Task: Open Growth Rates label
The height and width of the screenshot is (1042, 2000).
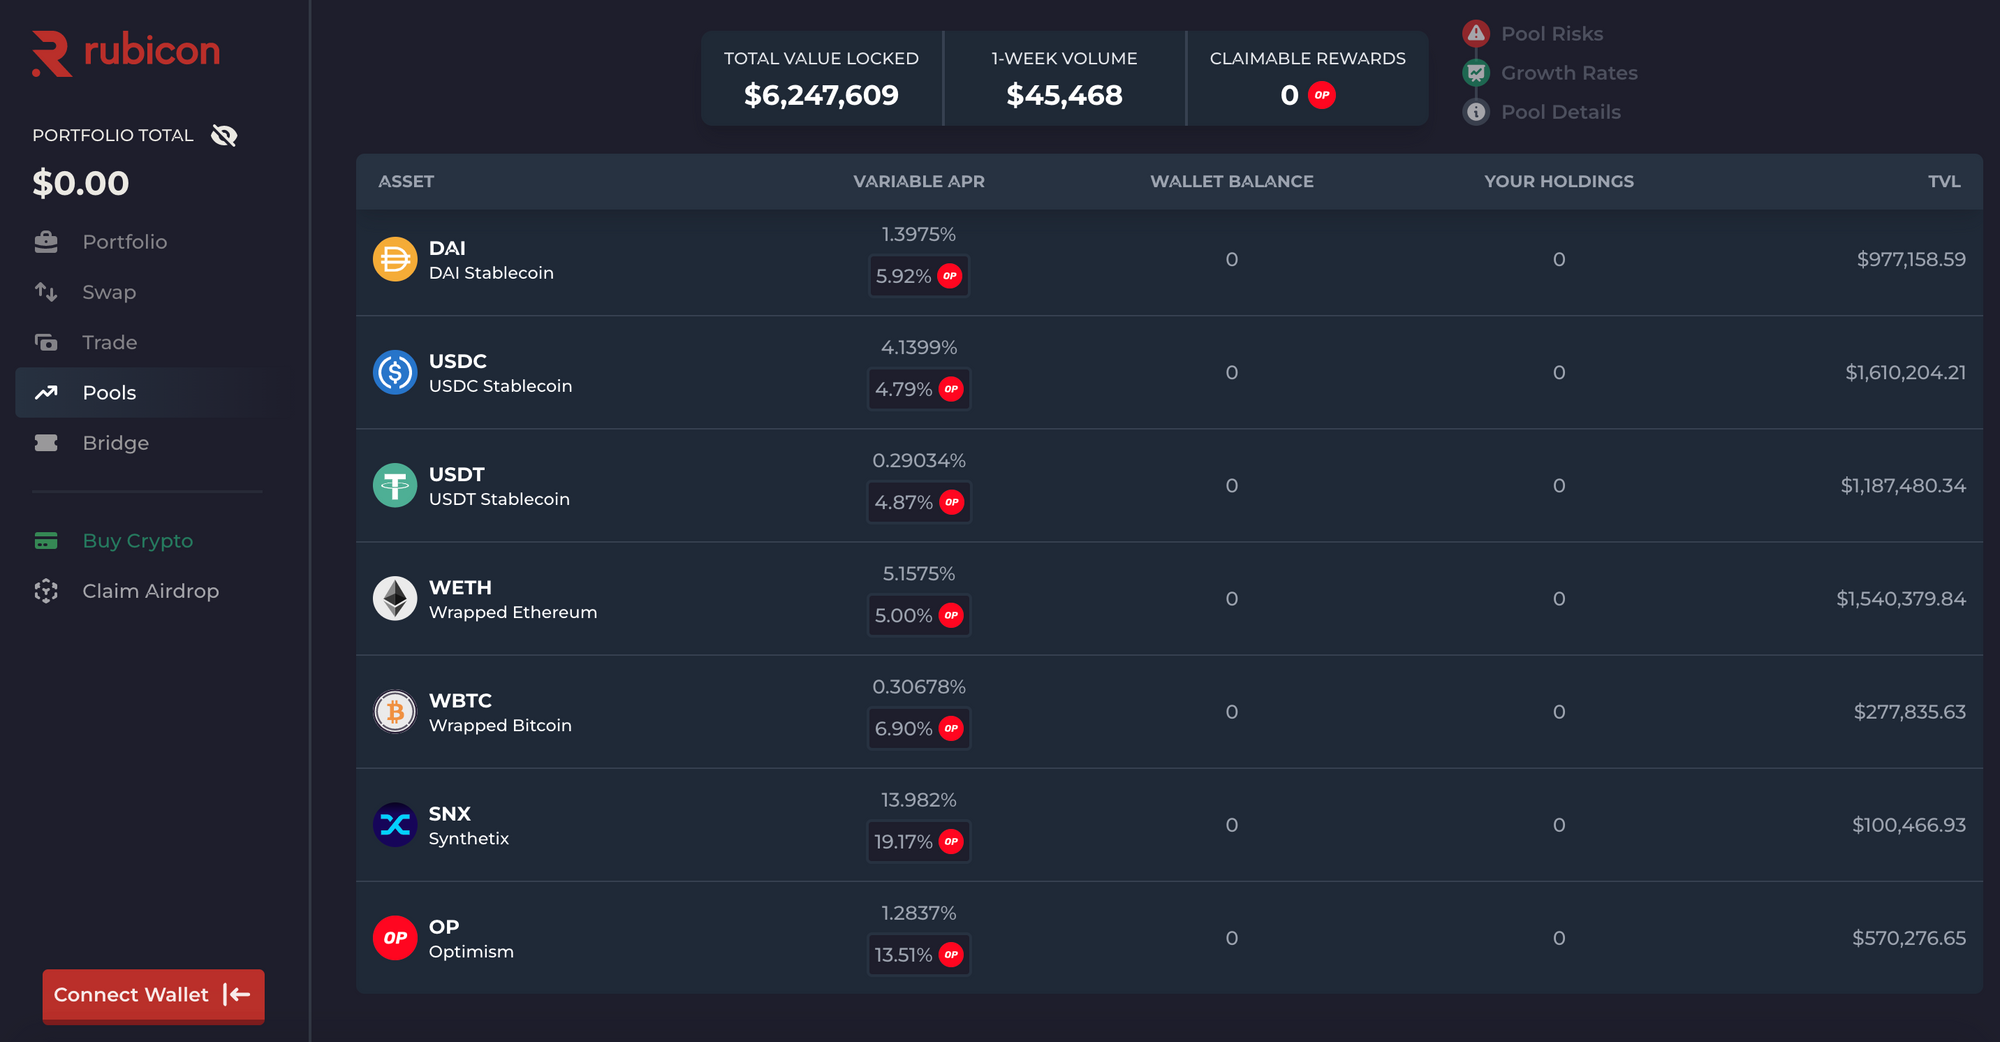Action: point(1569,73)
